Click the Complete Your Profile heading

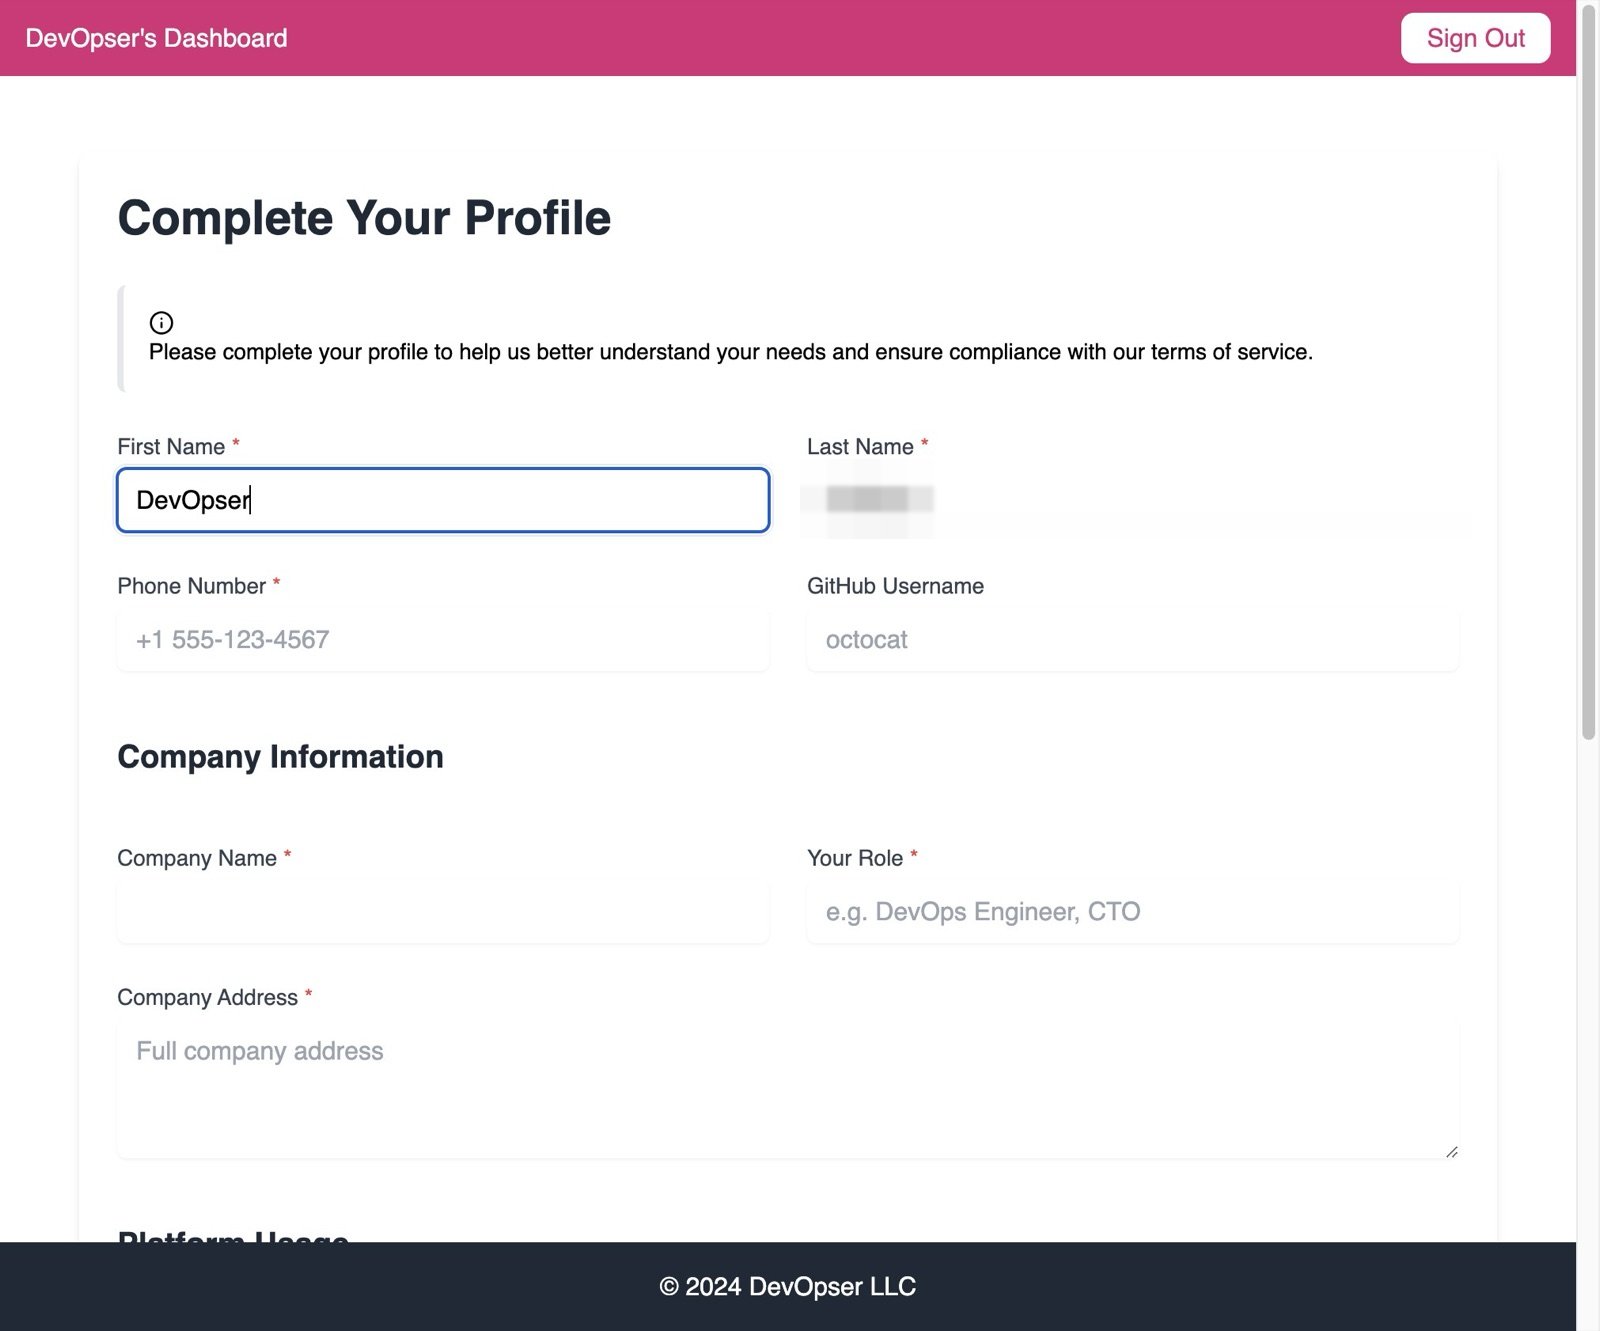pos(364,218)
